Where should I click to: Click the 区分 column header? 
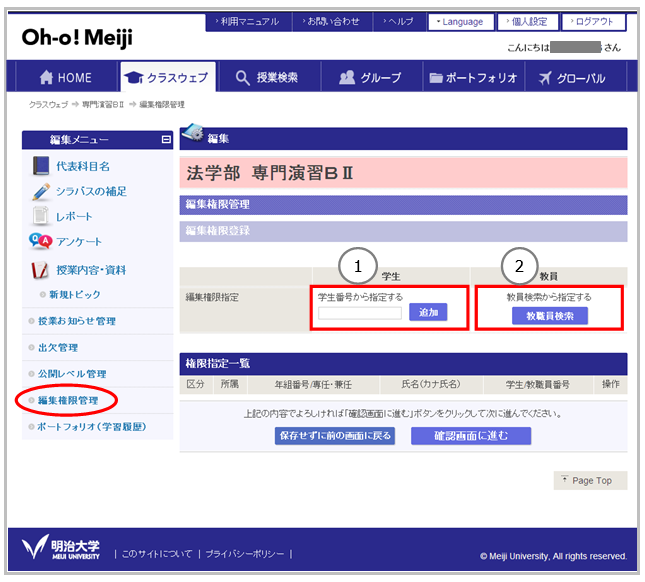[x=195, y=384]
